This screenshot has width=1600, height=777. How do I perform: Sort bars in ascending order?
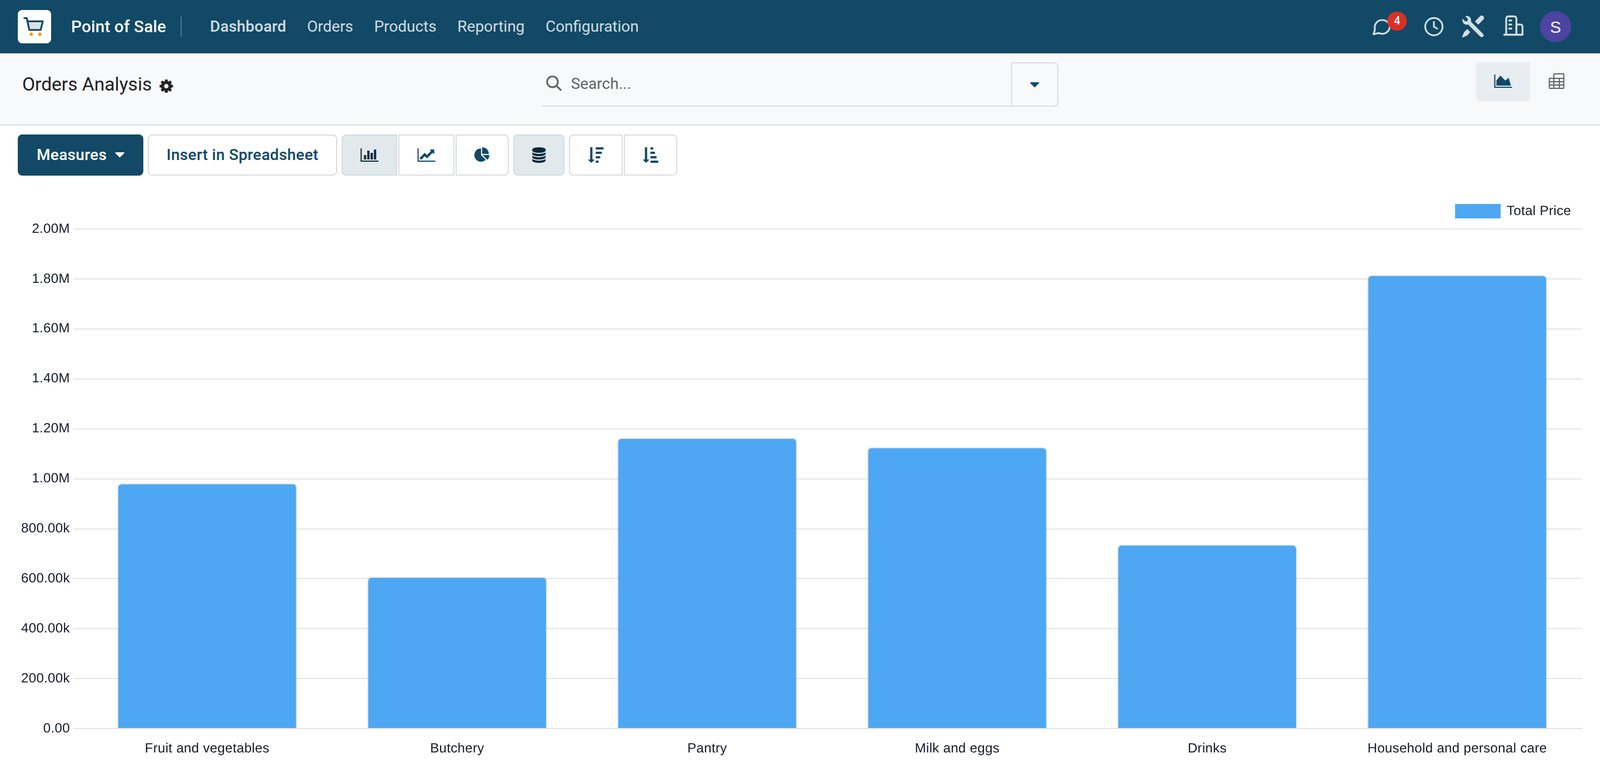pyautogui.click(x=650, y=155)
